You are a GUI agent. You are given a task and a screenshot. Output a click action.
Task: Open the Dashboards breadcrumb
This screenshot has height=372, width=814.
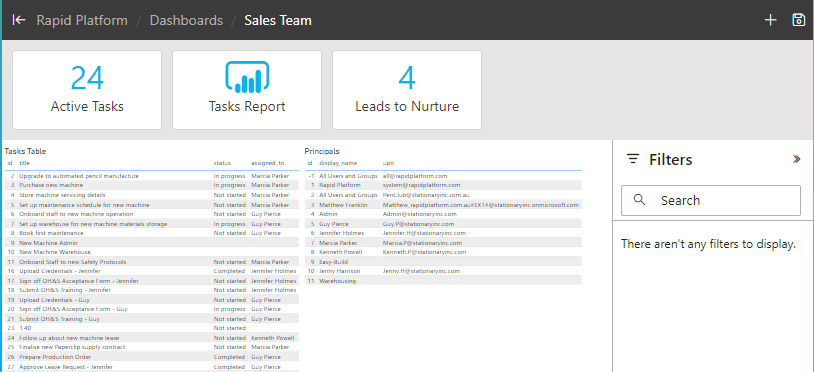pyautogui.click(x=186, y=20)
